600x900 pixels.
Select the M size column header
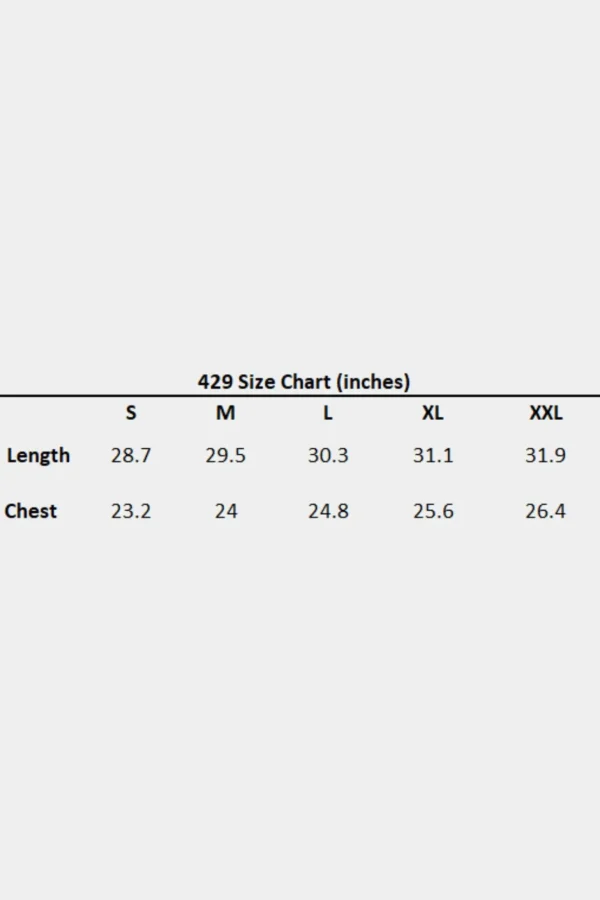pyautogui.click(x=226, y=413)
